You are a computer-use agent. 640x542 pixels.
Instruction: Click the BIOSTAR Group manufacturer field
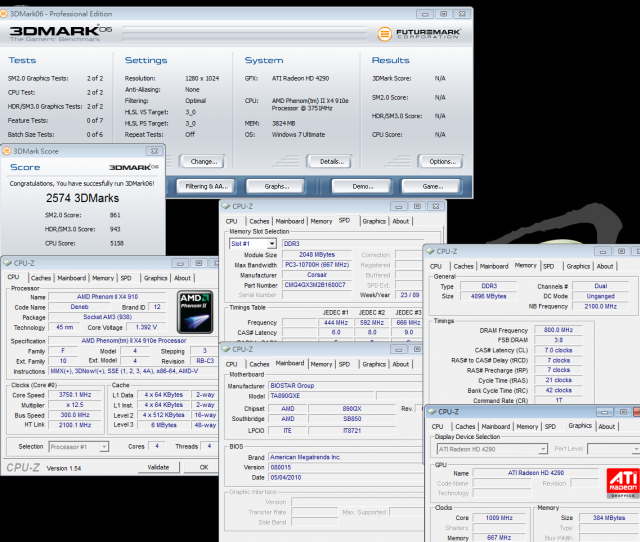coord(345,386)
